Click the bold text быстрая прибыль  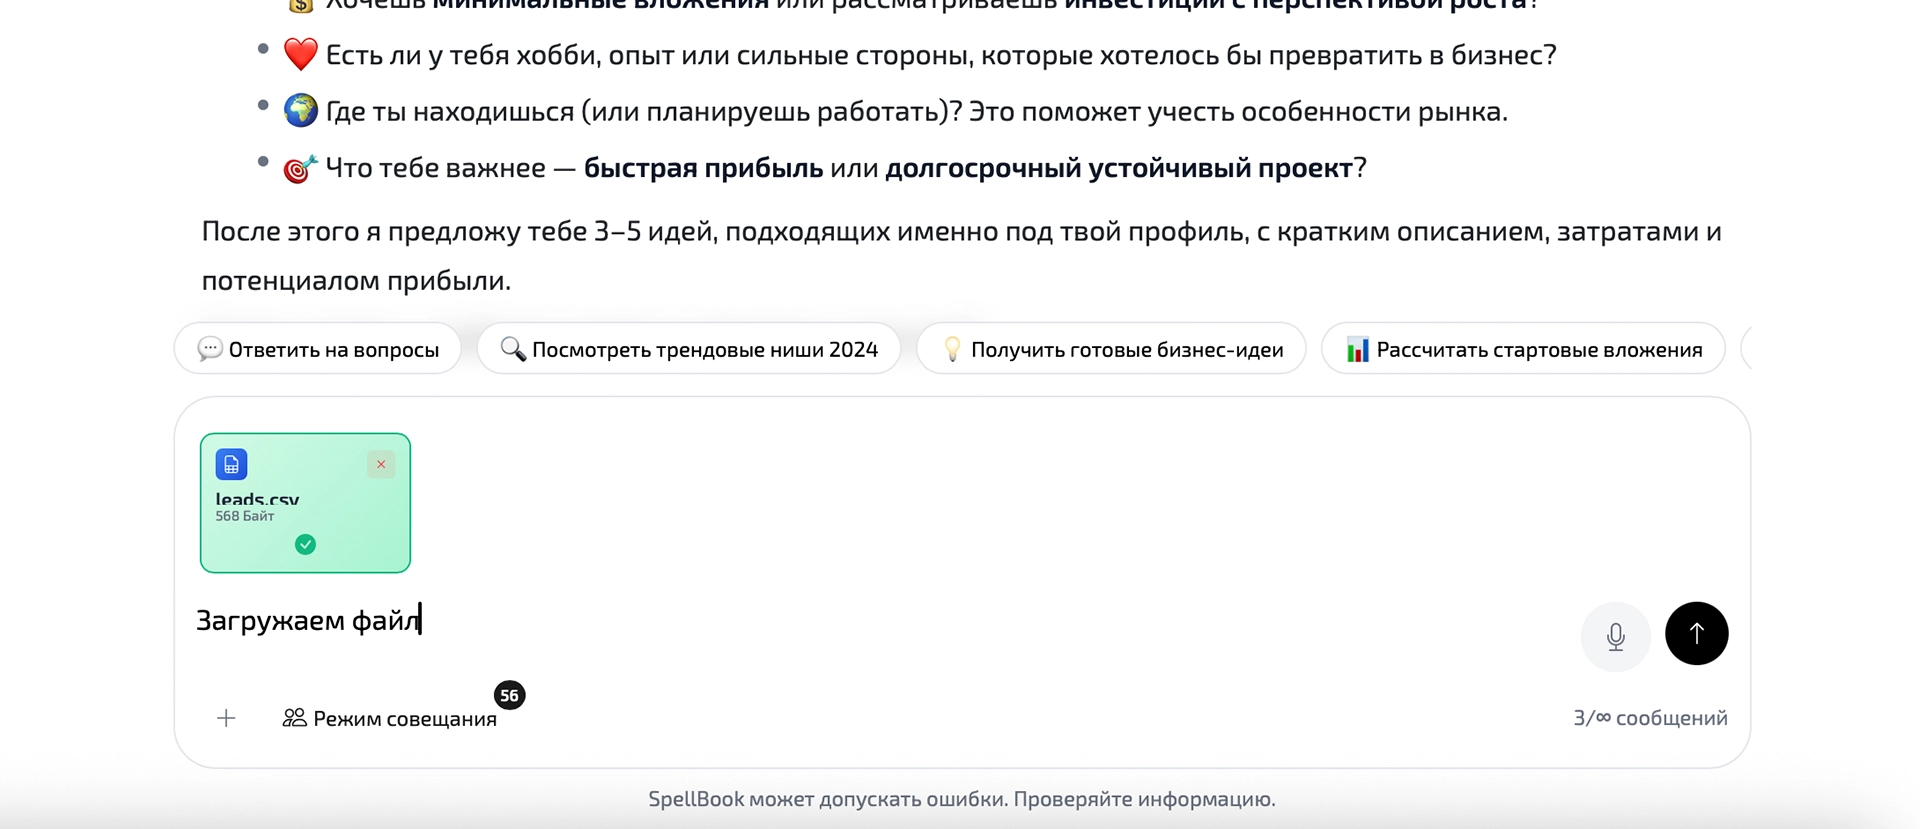click(x=703, y=168)
